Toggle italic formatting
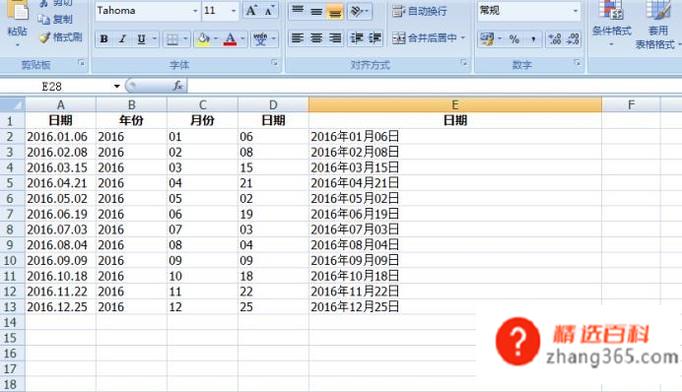Viewport: 682px width, 392px height. [123, 39]
